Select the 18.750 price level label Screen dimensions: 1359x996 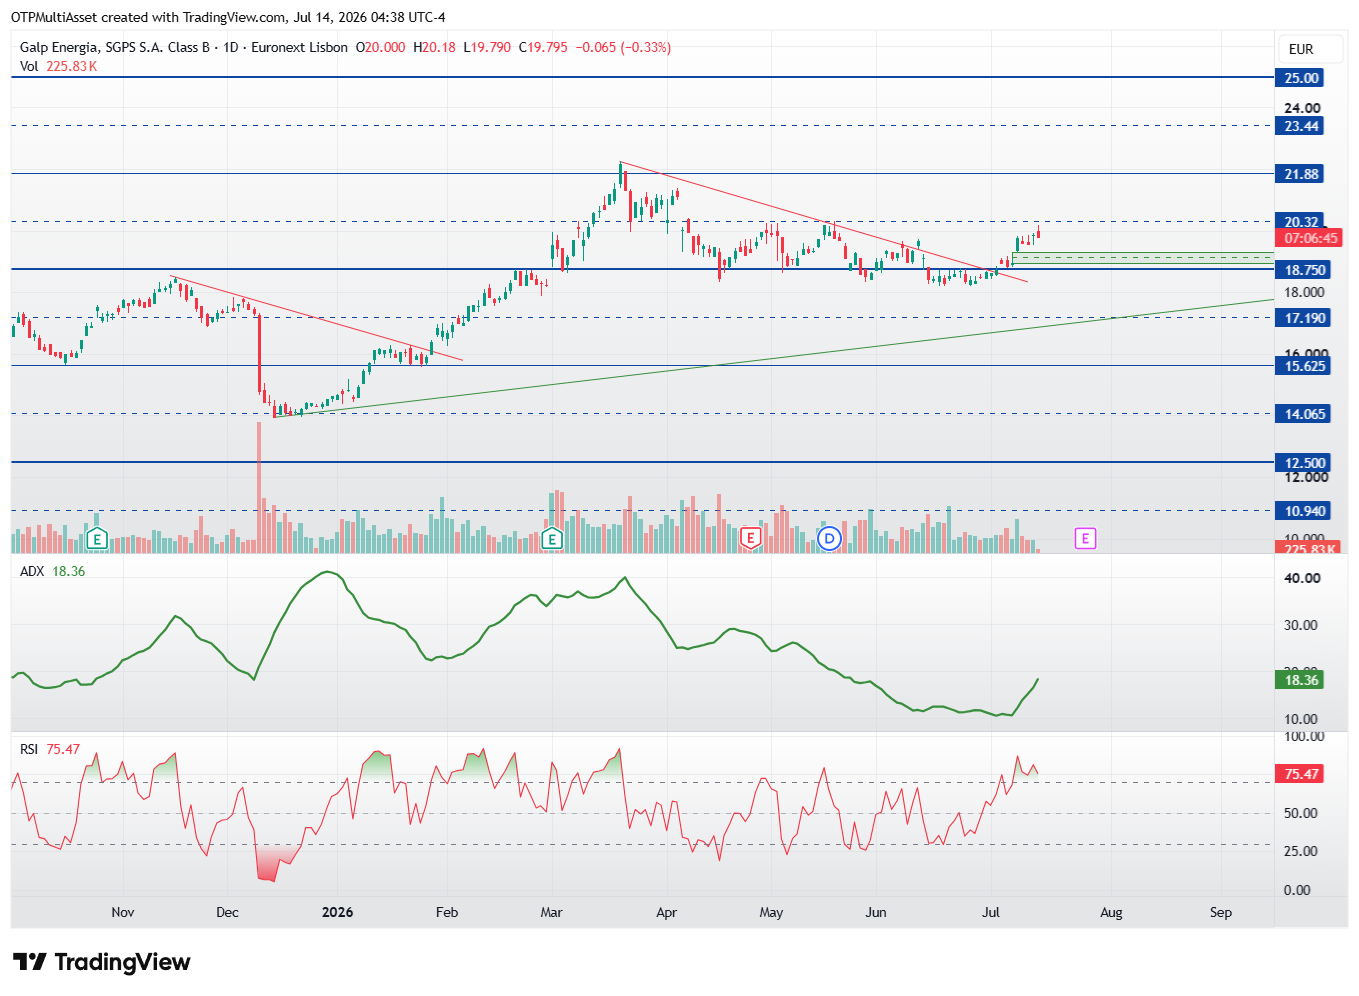(1305, 270)
